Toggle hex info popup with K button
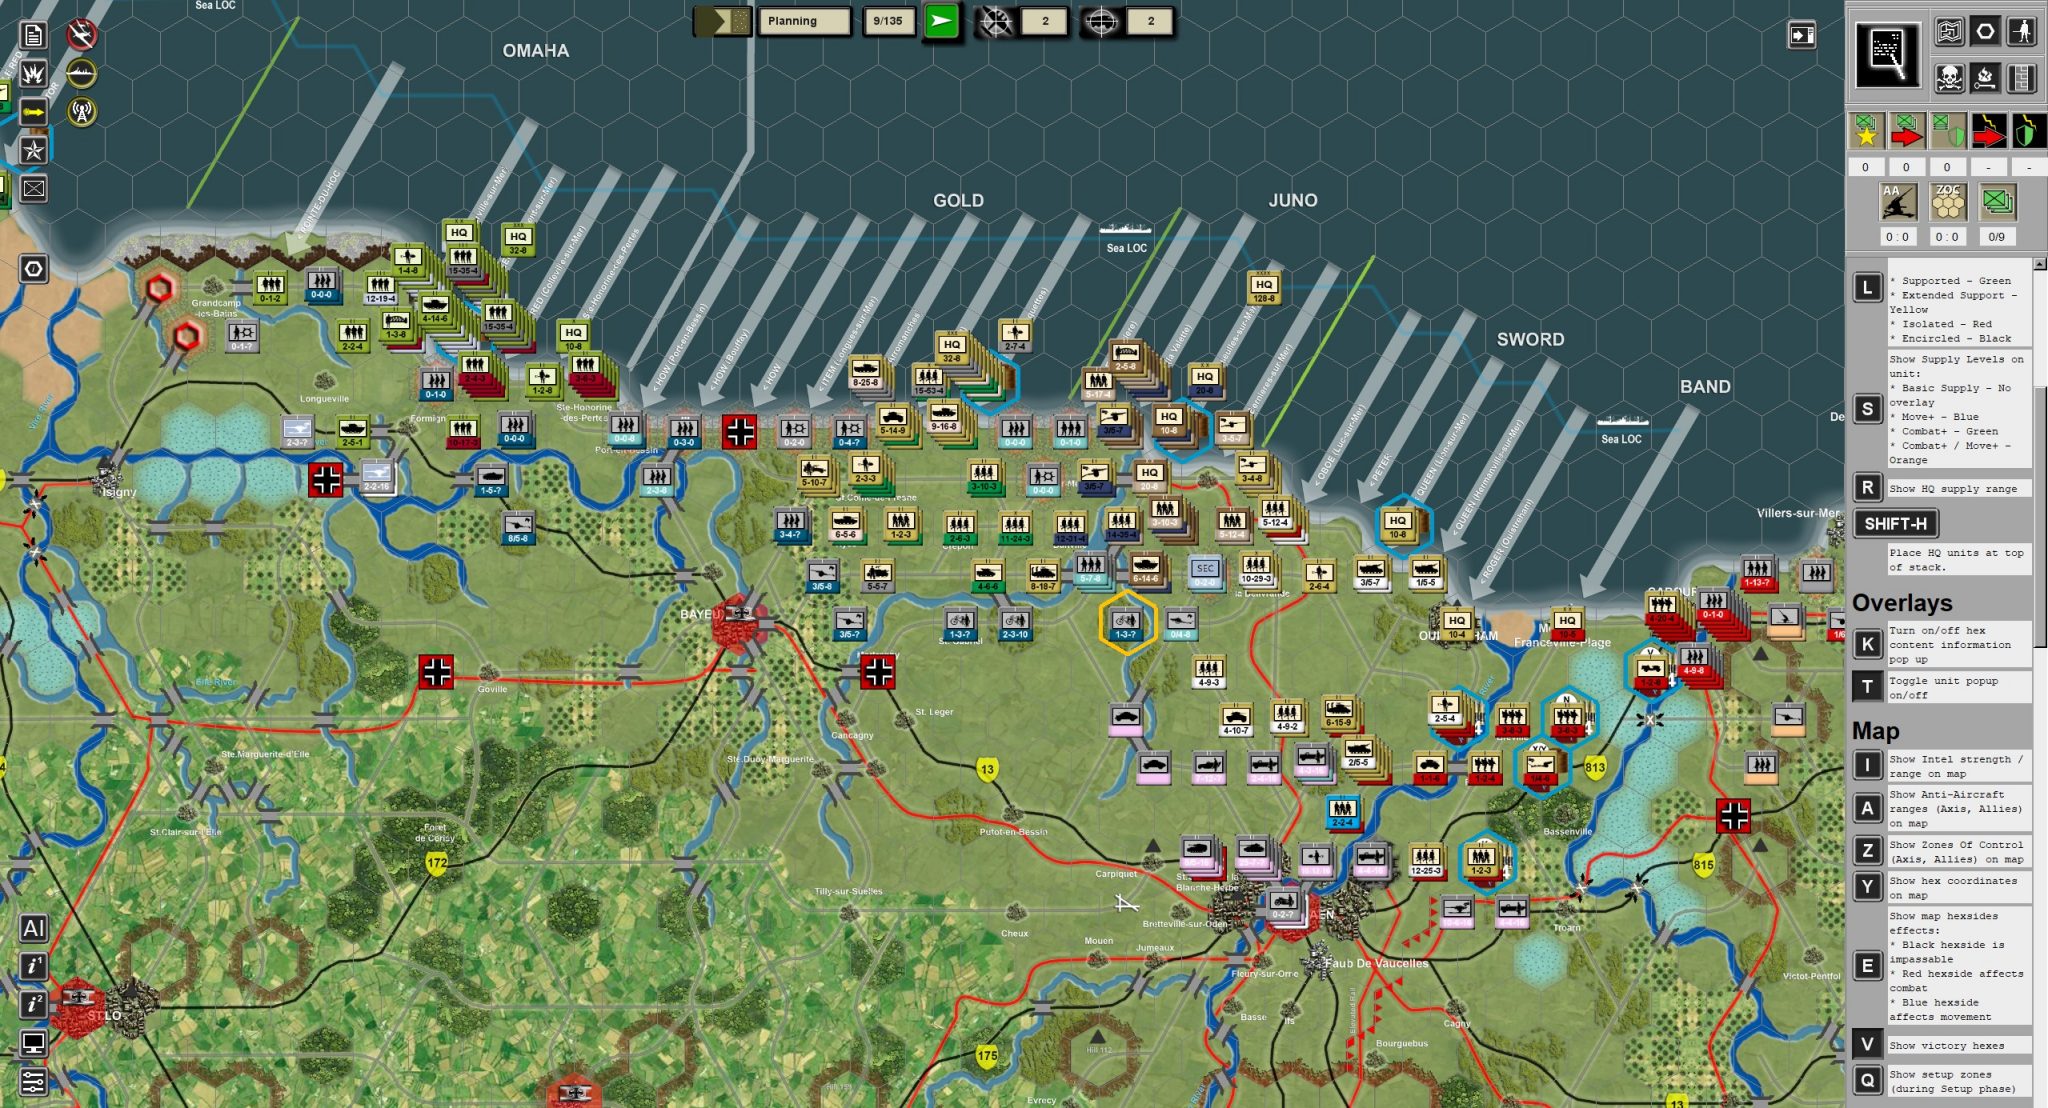 [1867, 644]
